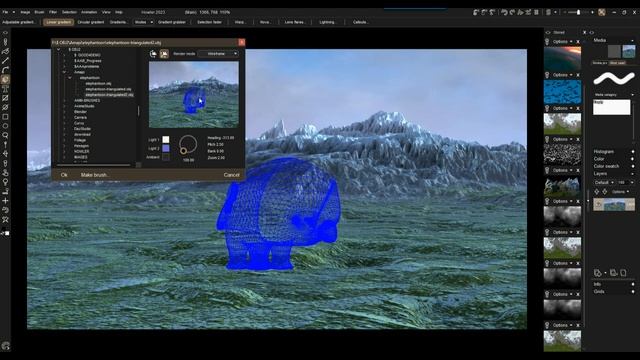This screenshot has height=360, width=640.
Task: Click the redo arrow icon
Action: coord(512,12)
